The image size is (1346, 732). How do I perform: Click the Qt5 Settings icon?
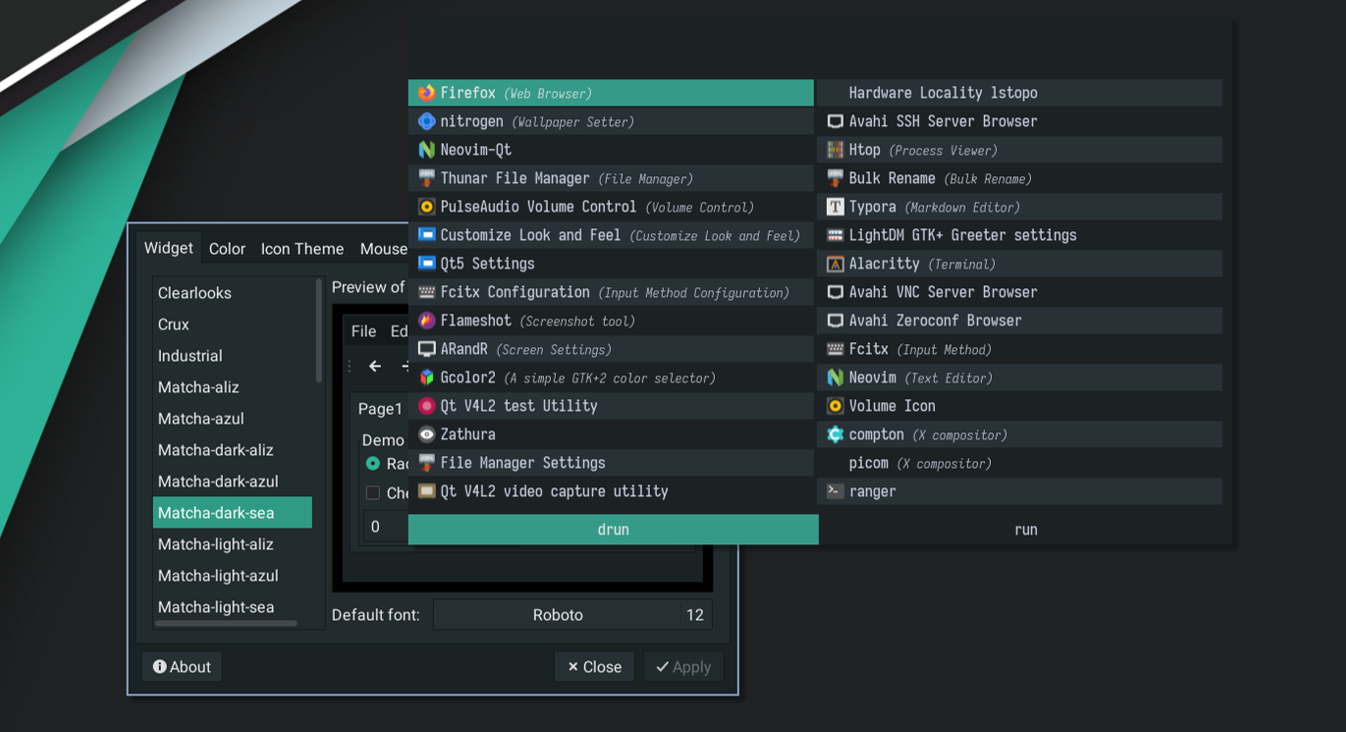(x=427, y=264)
